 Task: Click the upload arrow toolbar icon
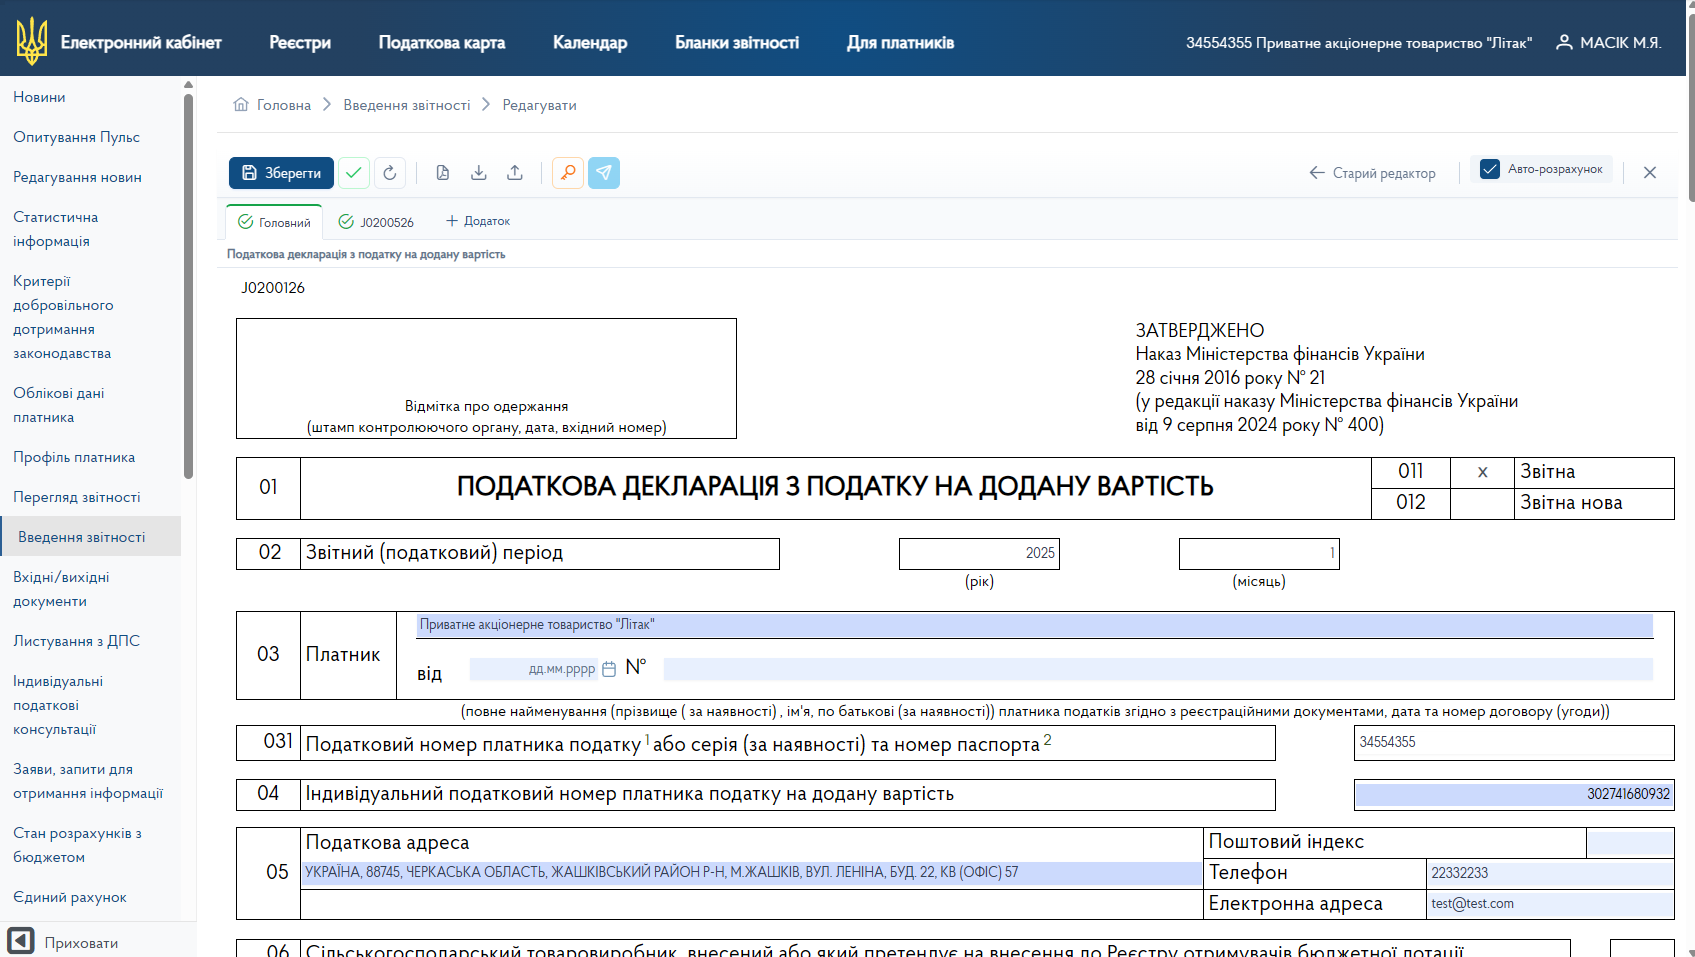[515, 173]
